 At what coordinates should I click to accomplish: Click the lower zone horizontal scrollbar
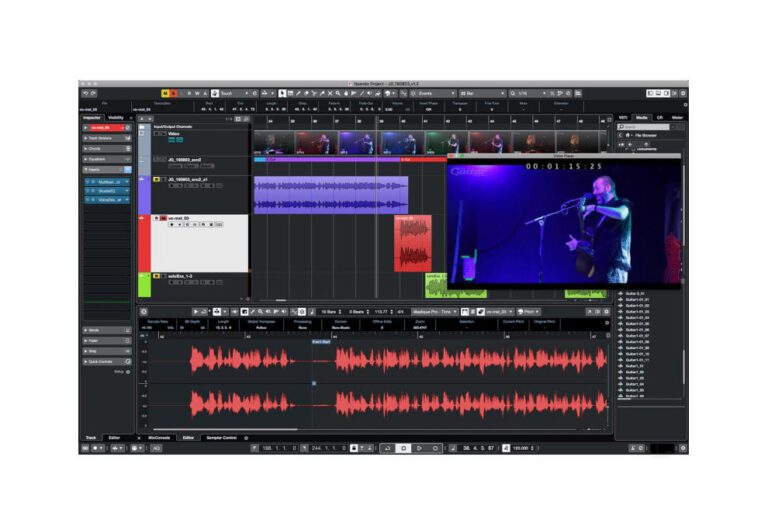[x=225, y=430]
